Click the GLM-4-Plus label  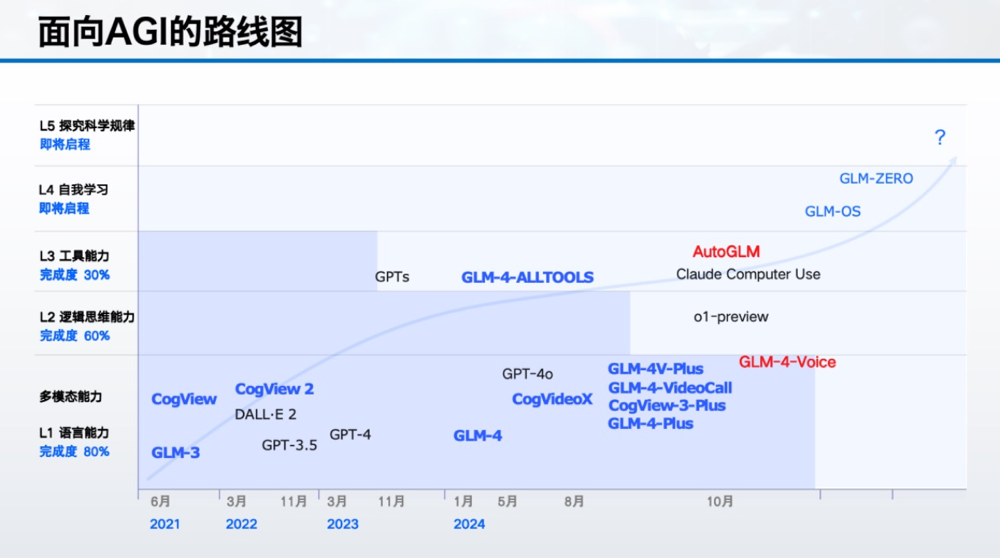(651, 423)
